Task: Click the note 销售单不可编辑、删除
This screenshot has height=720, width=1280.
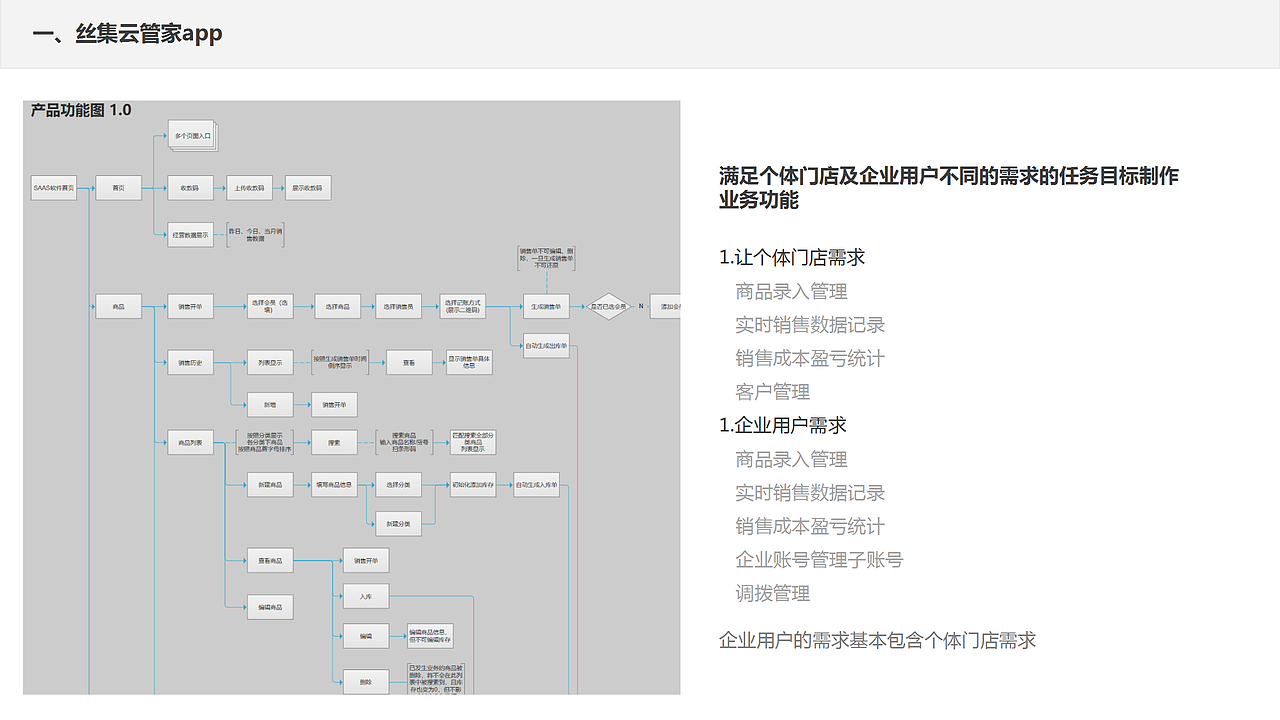Action: click(546, 258)
